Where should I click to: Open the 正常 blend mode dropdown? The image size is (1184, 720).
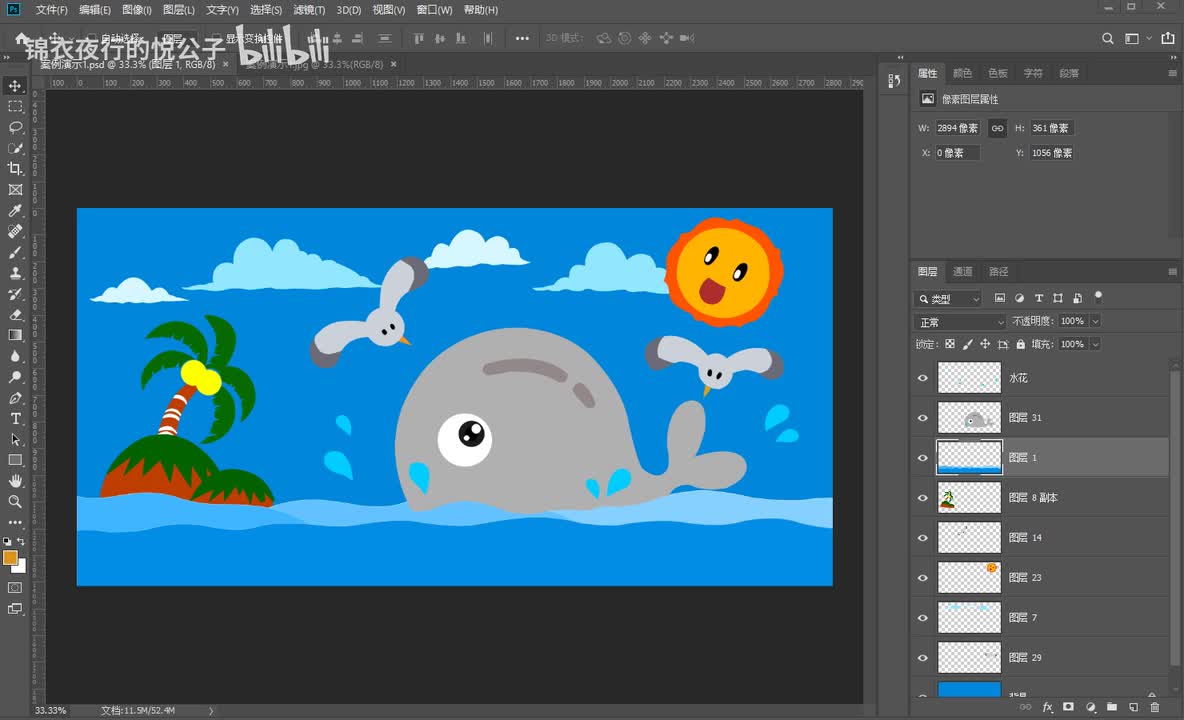tap(960, 322)
